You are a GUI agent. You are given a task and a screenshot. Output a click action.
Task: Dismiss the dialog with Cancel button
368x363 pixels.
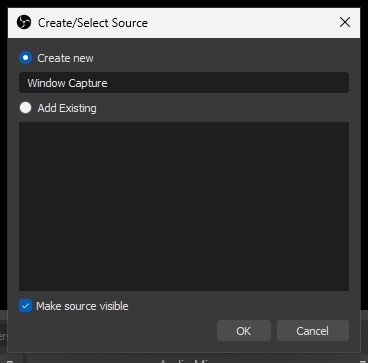click(x=313, y=331)
